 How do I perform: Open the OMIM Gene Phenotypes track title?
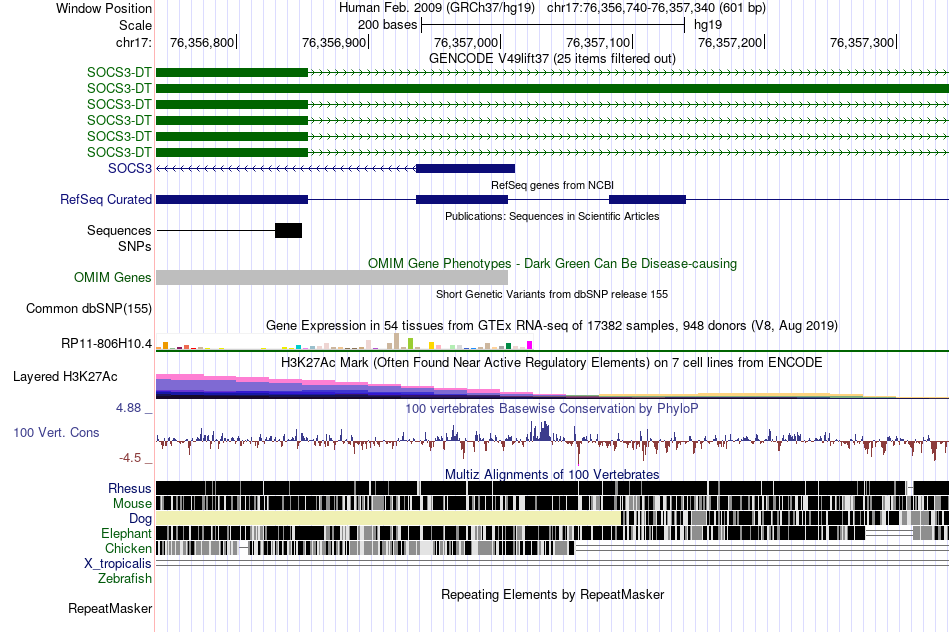click(552, 264)
